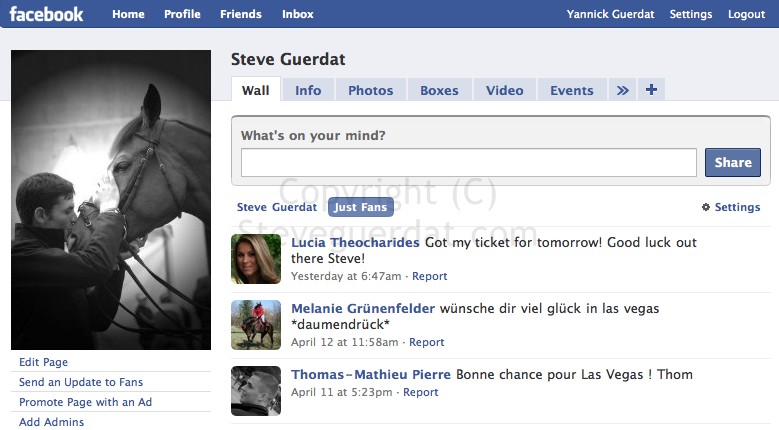This screenshot has height=430, width=779.
Task: Switch to the Info tab
Action: point(308,90)
